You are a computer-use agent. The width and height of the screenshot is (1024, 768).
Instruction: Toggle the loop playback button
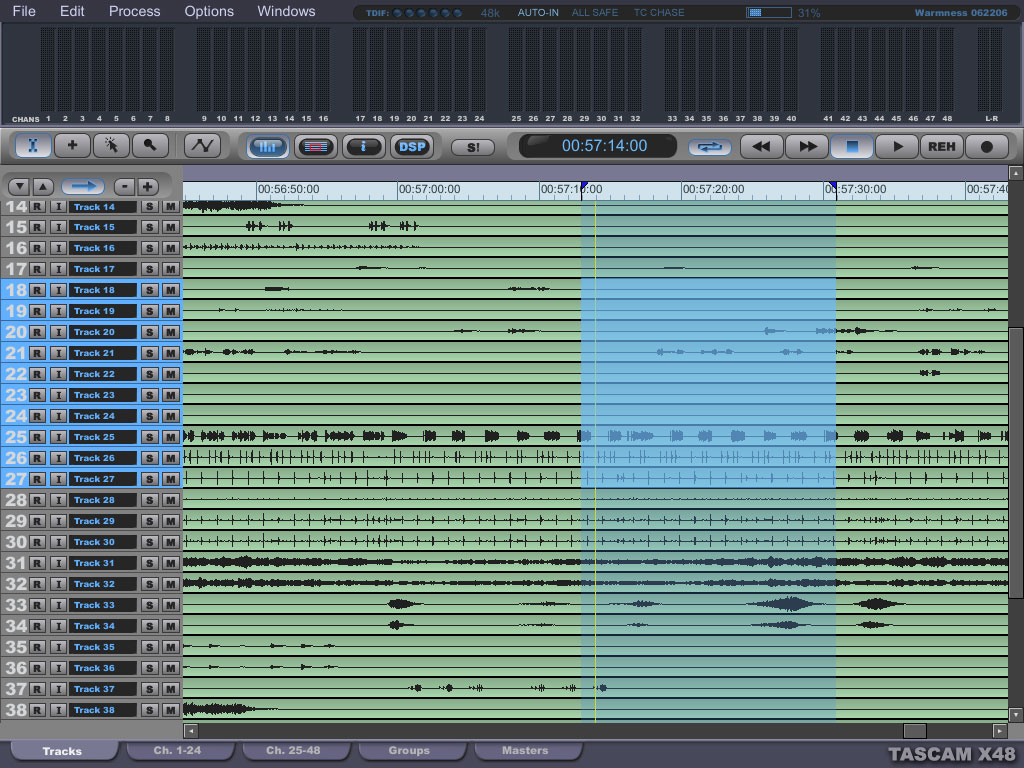[x=709, y=147]
